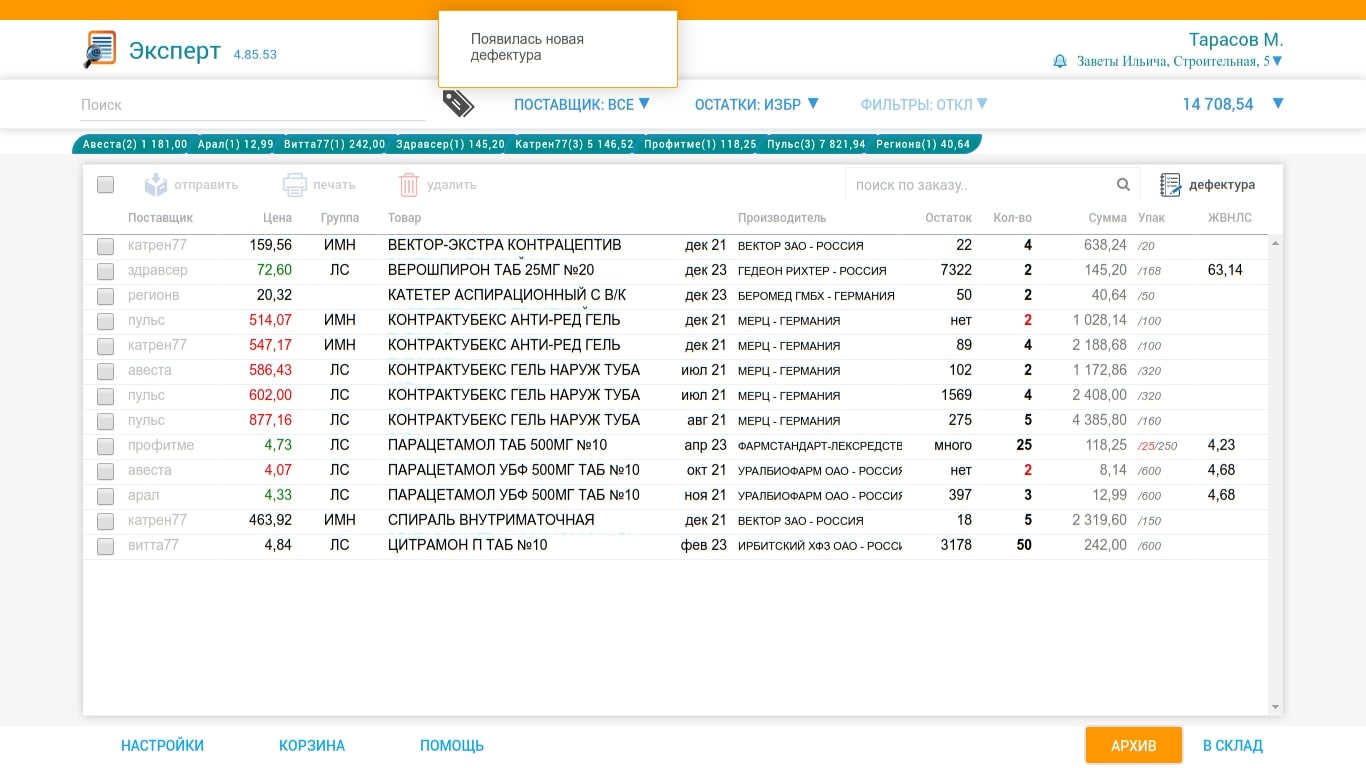Click the КАТЕТЕР АСПИРАЦИОННЫЙ С В/К product
1366x768 pixels.
tap(507, 295)
